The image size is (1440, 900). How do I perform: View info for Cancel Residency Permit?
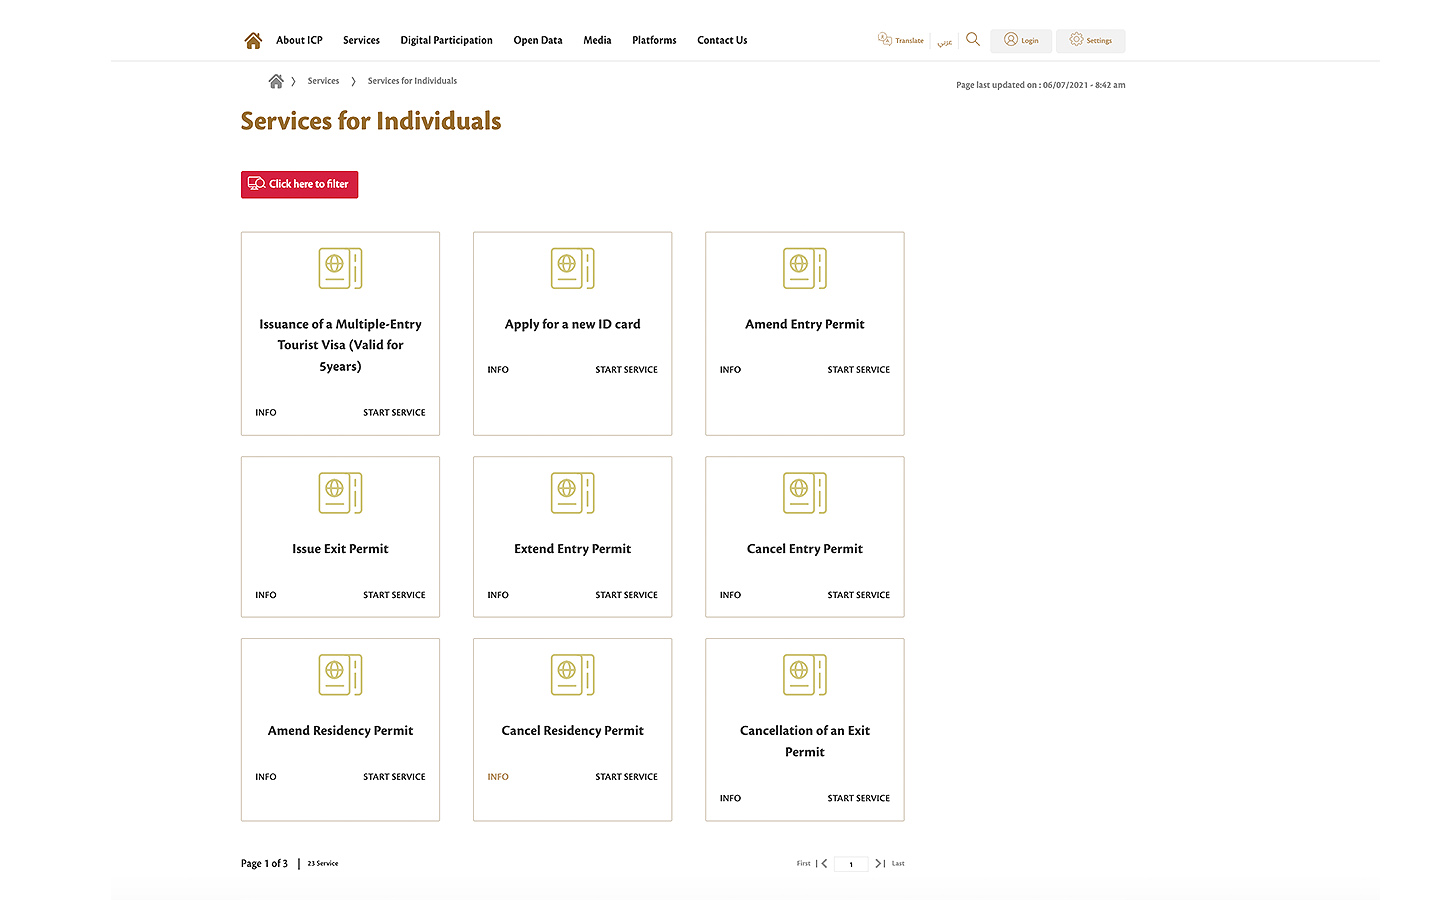click(x=498, y=777)
